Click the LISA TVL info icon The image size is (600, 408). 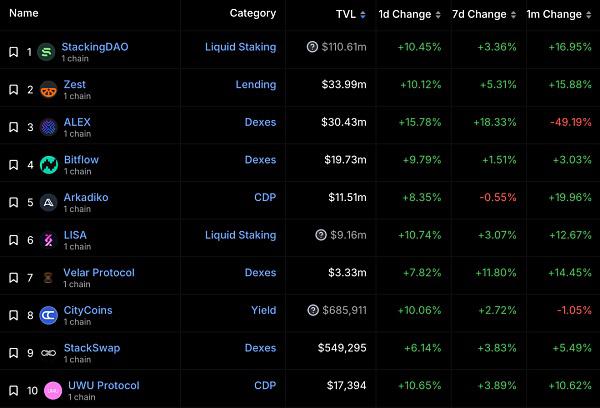coord(321,235)
